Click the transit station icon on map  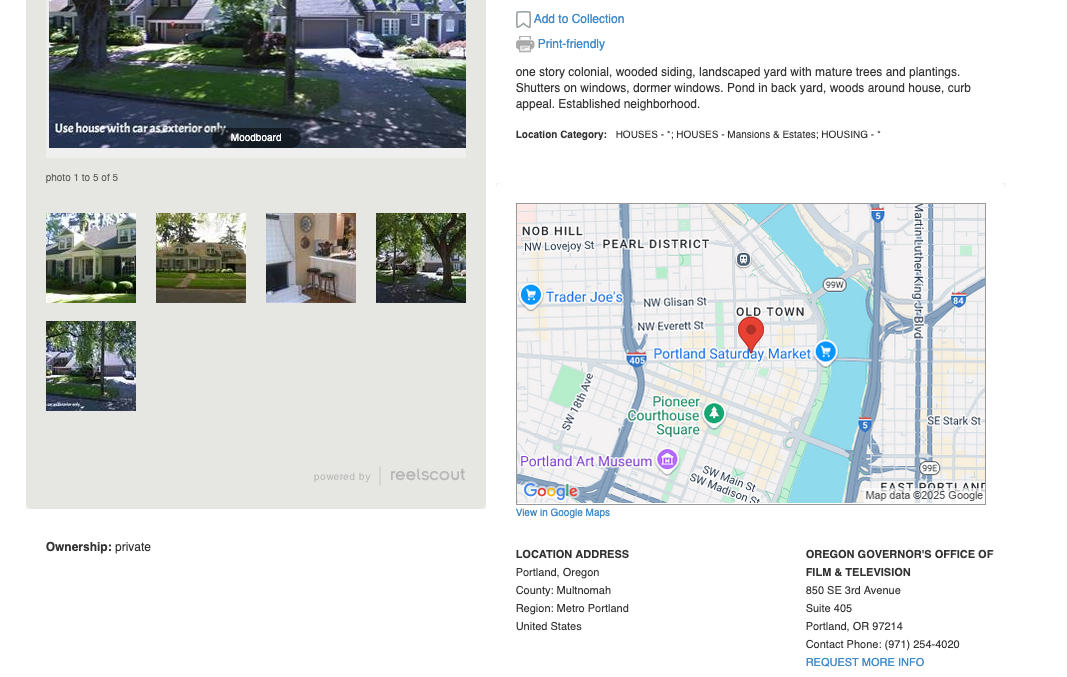pyautogui.click(x=743, y=259)
